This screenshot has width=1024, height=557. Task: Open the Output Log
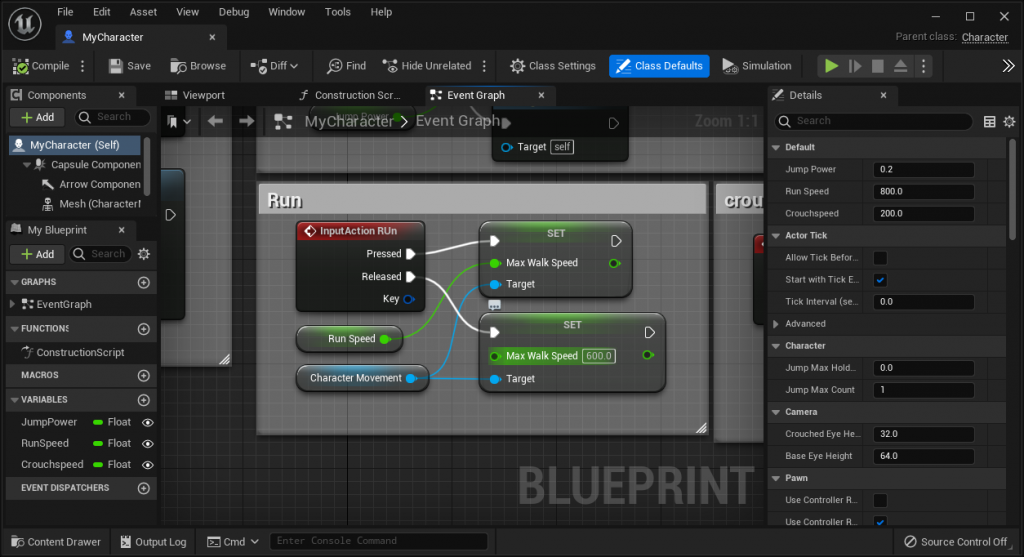[x=153, y=542]
